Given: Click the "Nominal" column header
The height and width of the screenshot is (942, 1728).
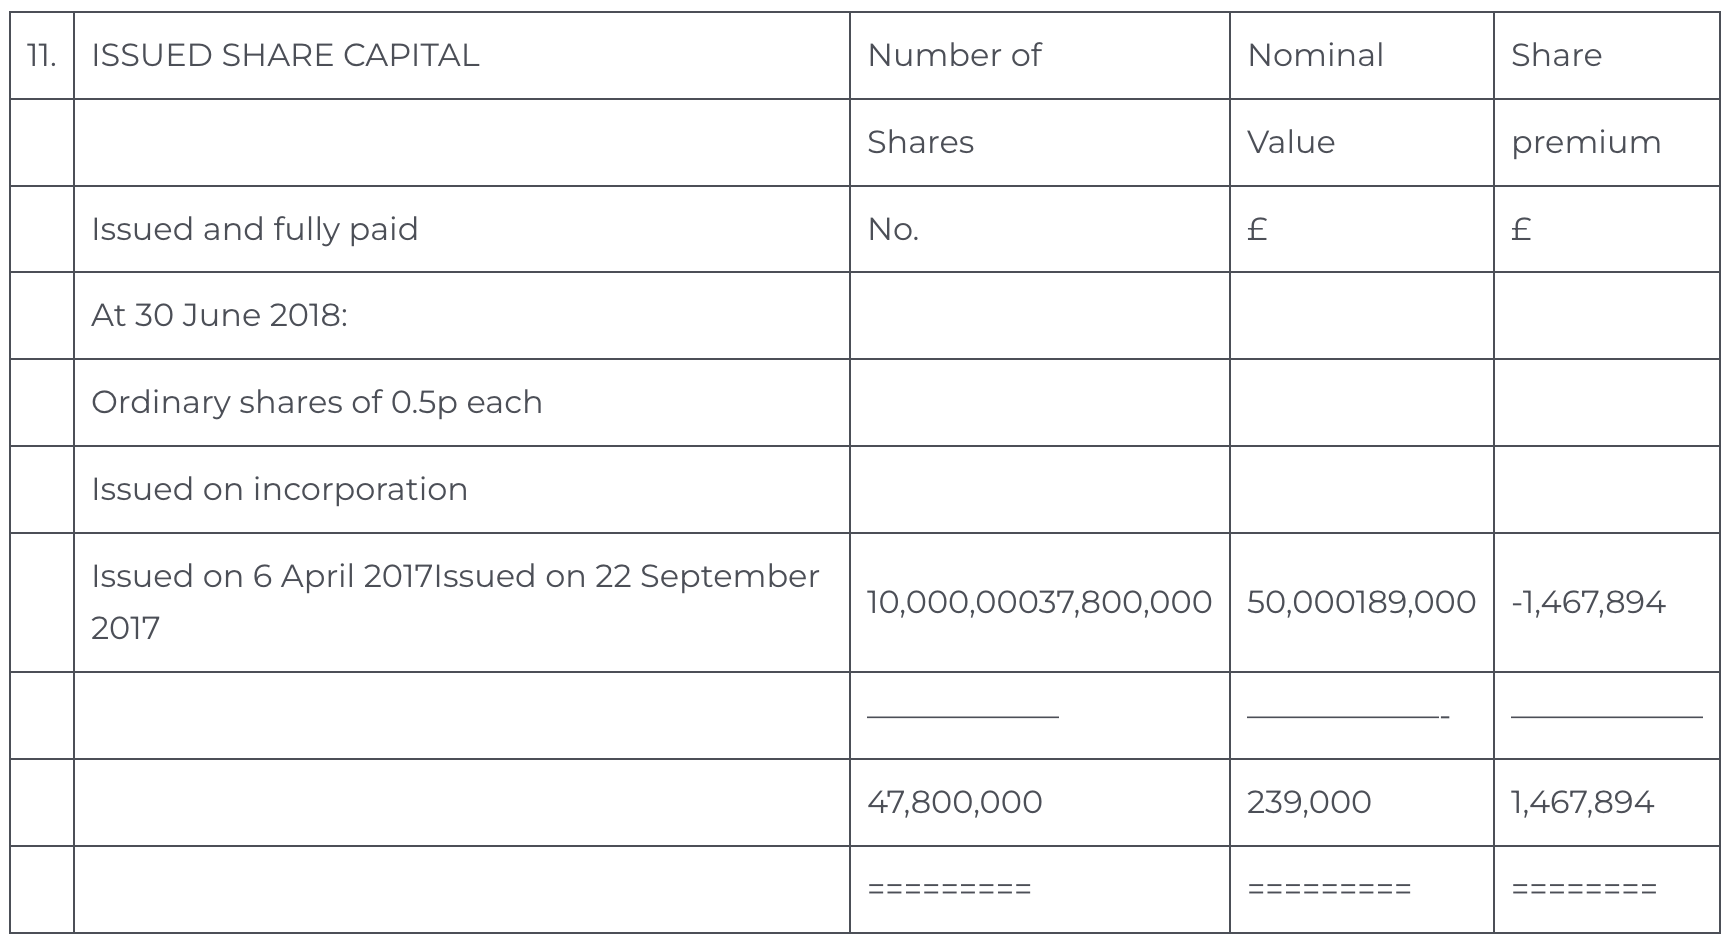Looking at the screenshot, I should pyautogui.click(x=1315, y=56).
